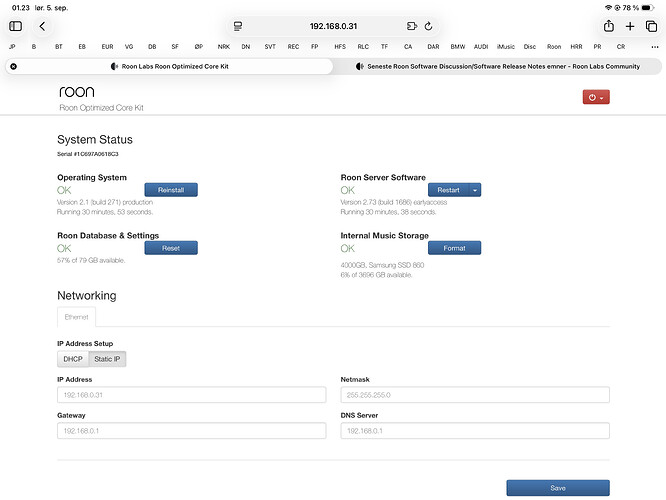Viewport: 666px width, 500px height.
Task: Open the AUDI bookmark
Action: [x=481, y=47]
